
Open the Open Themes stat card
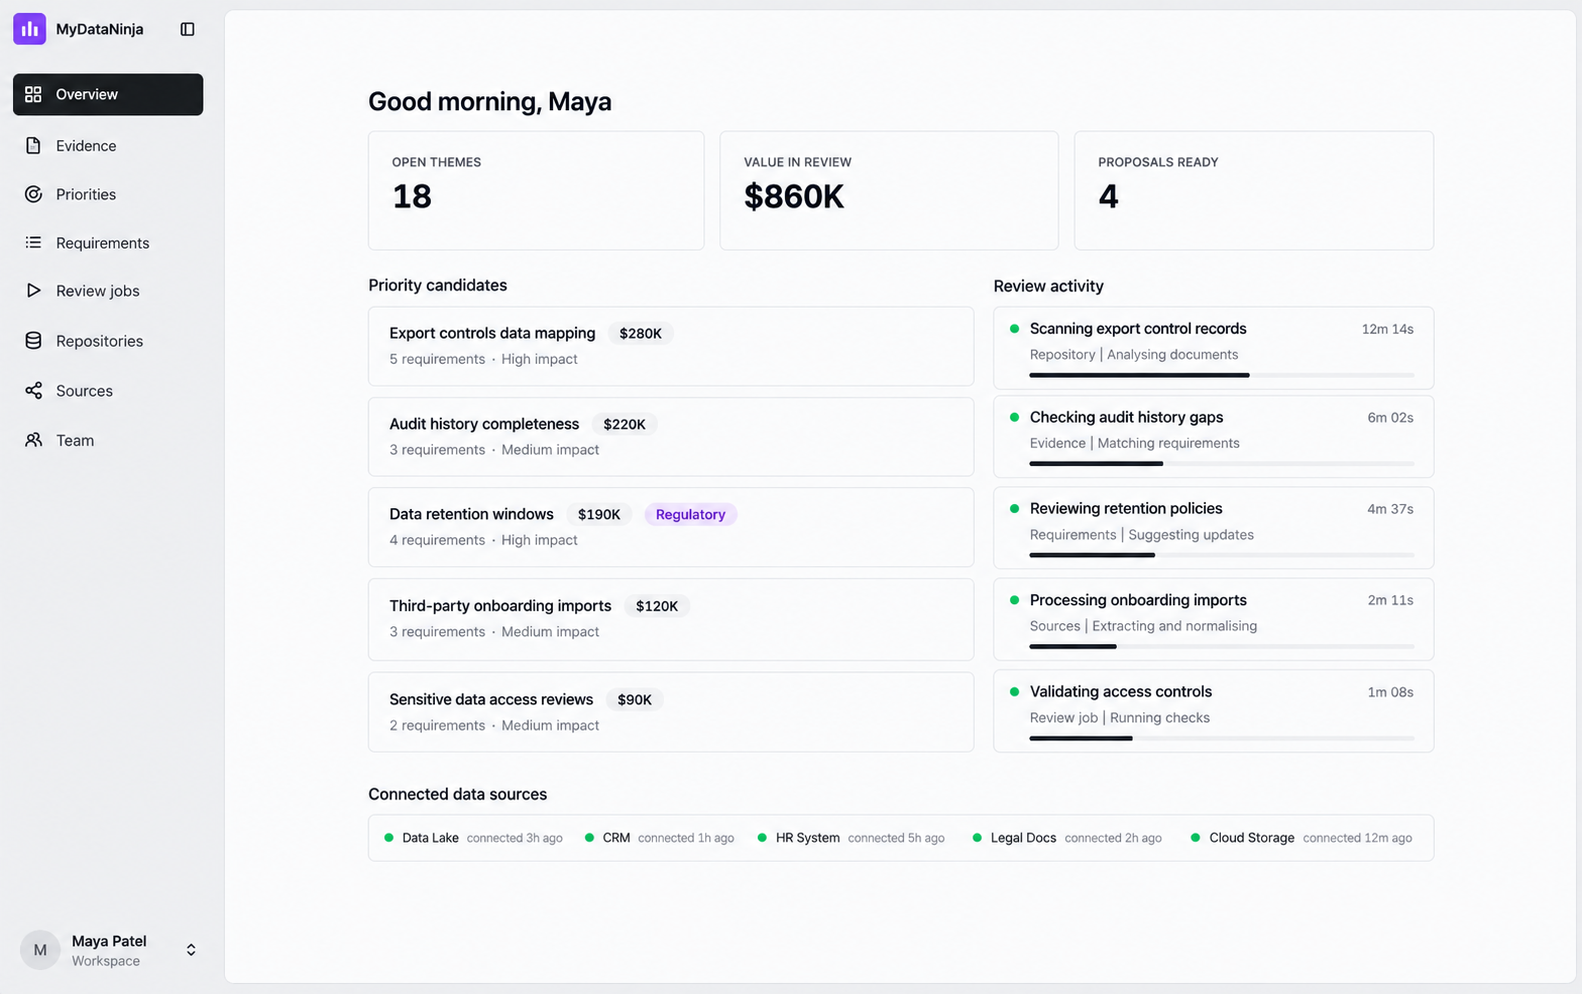tap(536, 190)
